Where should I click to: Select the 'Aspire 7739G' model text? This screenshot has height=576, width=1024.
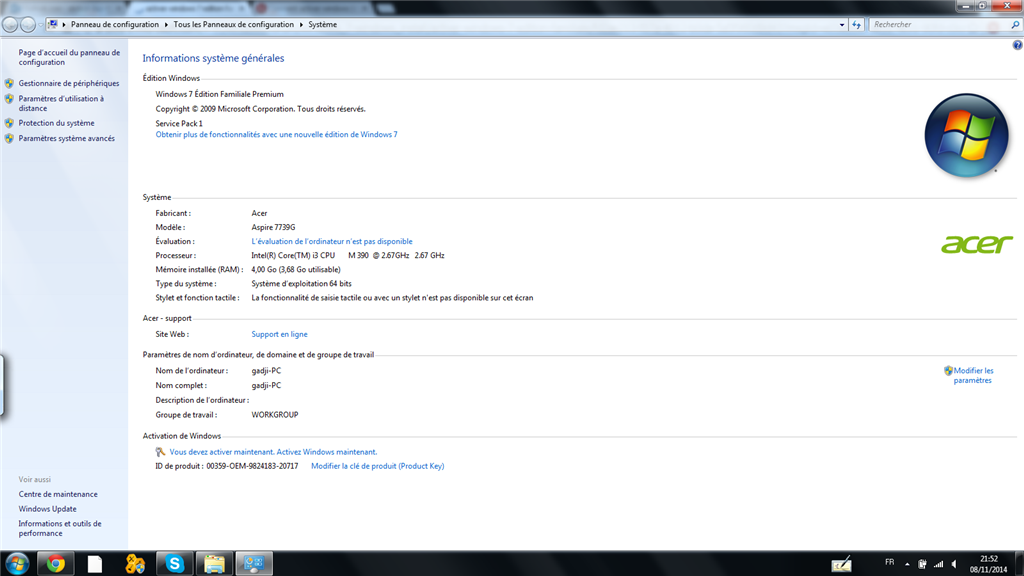(x=273, y=227)
